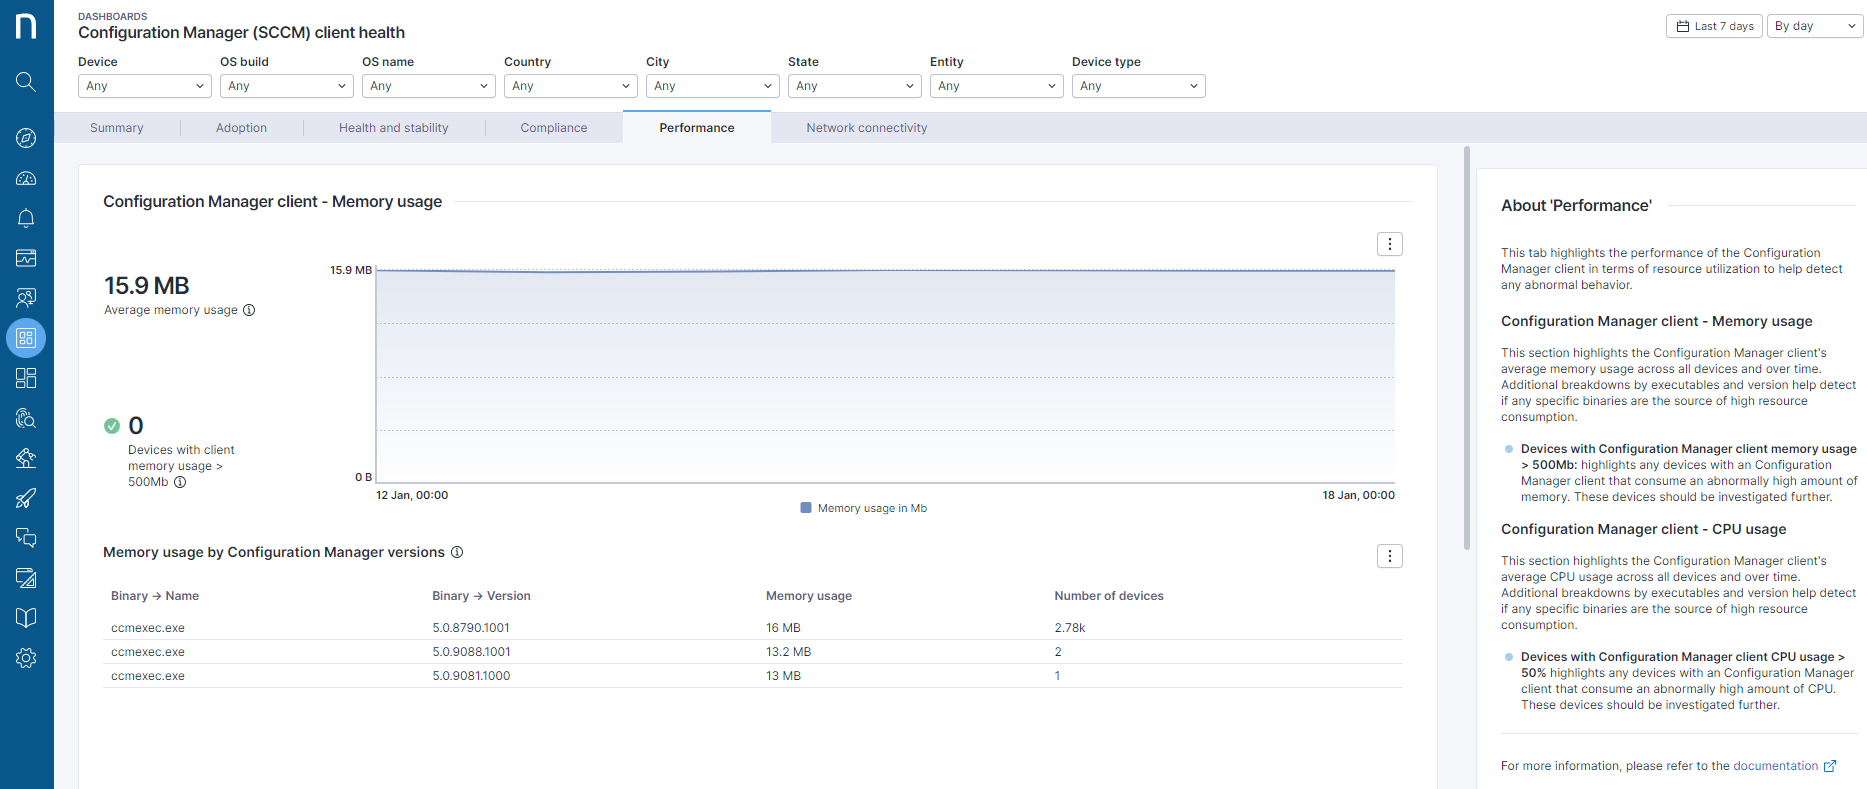1867x789 pixels.
Task: Open the user-search icon in sidebar
Action: (26, 298)
